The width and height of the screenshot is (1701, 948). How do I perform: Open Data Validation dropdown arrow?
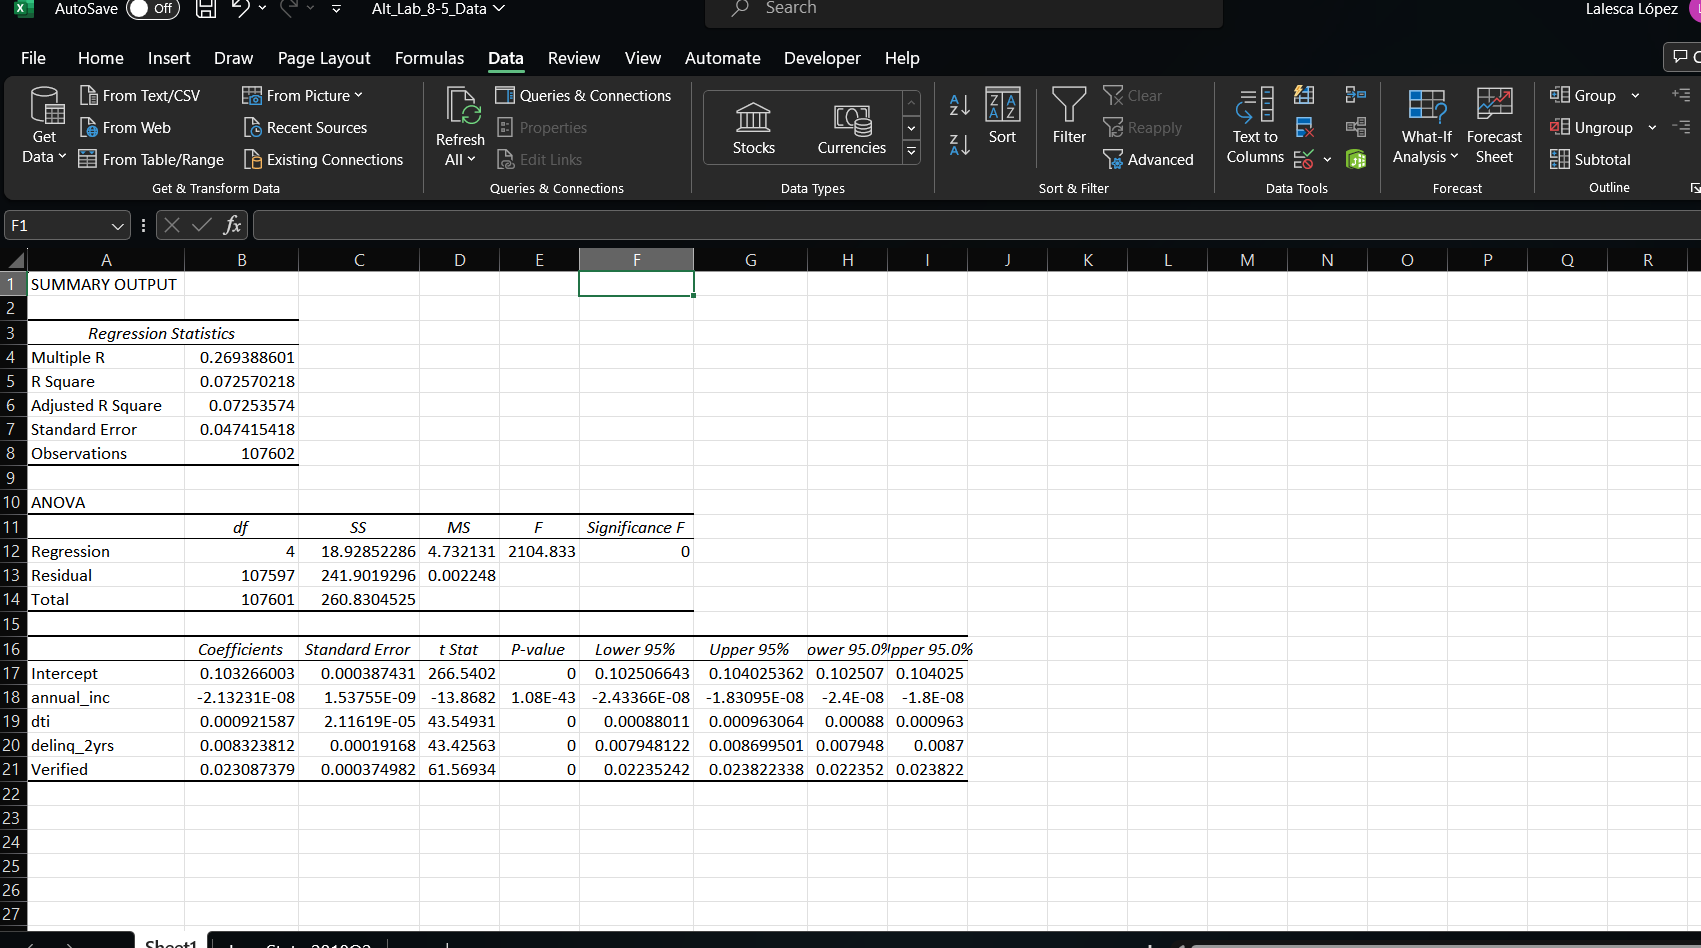(x=1327, y=159)
